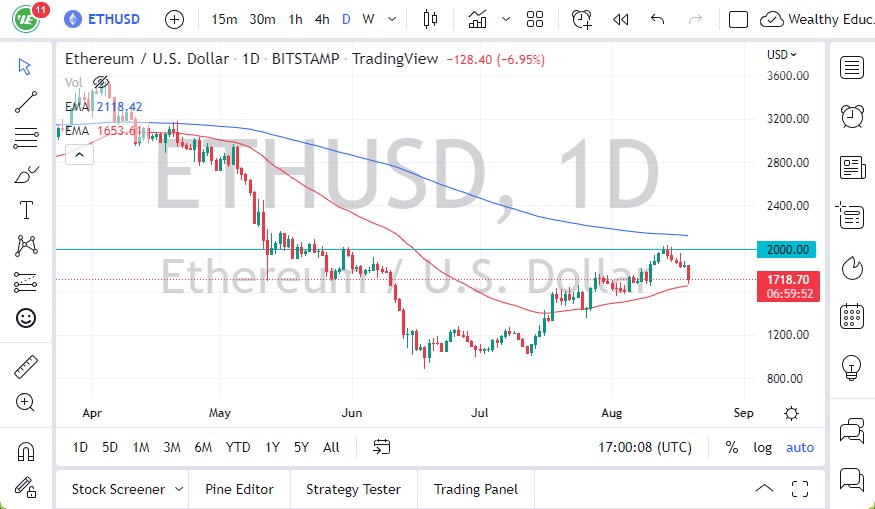The height and width of the screenshot is (509, 875).
Task: Click the magnet mode icon
Action: (x=26, y=451)
